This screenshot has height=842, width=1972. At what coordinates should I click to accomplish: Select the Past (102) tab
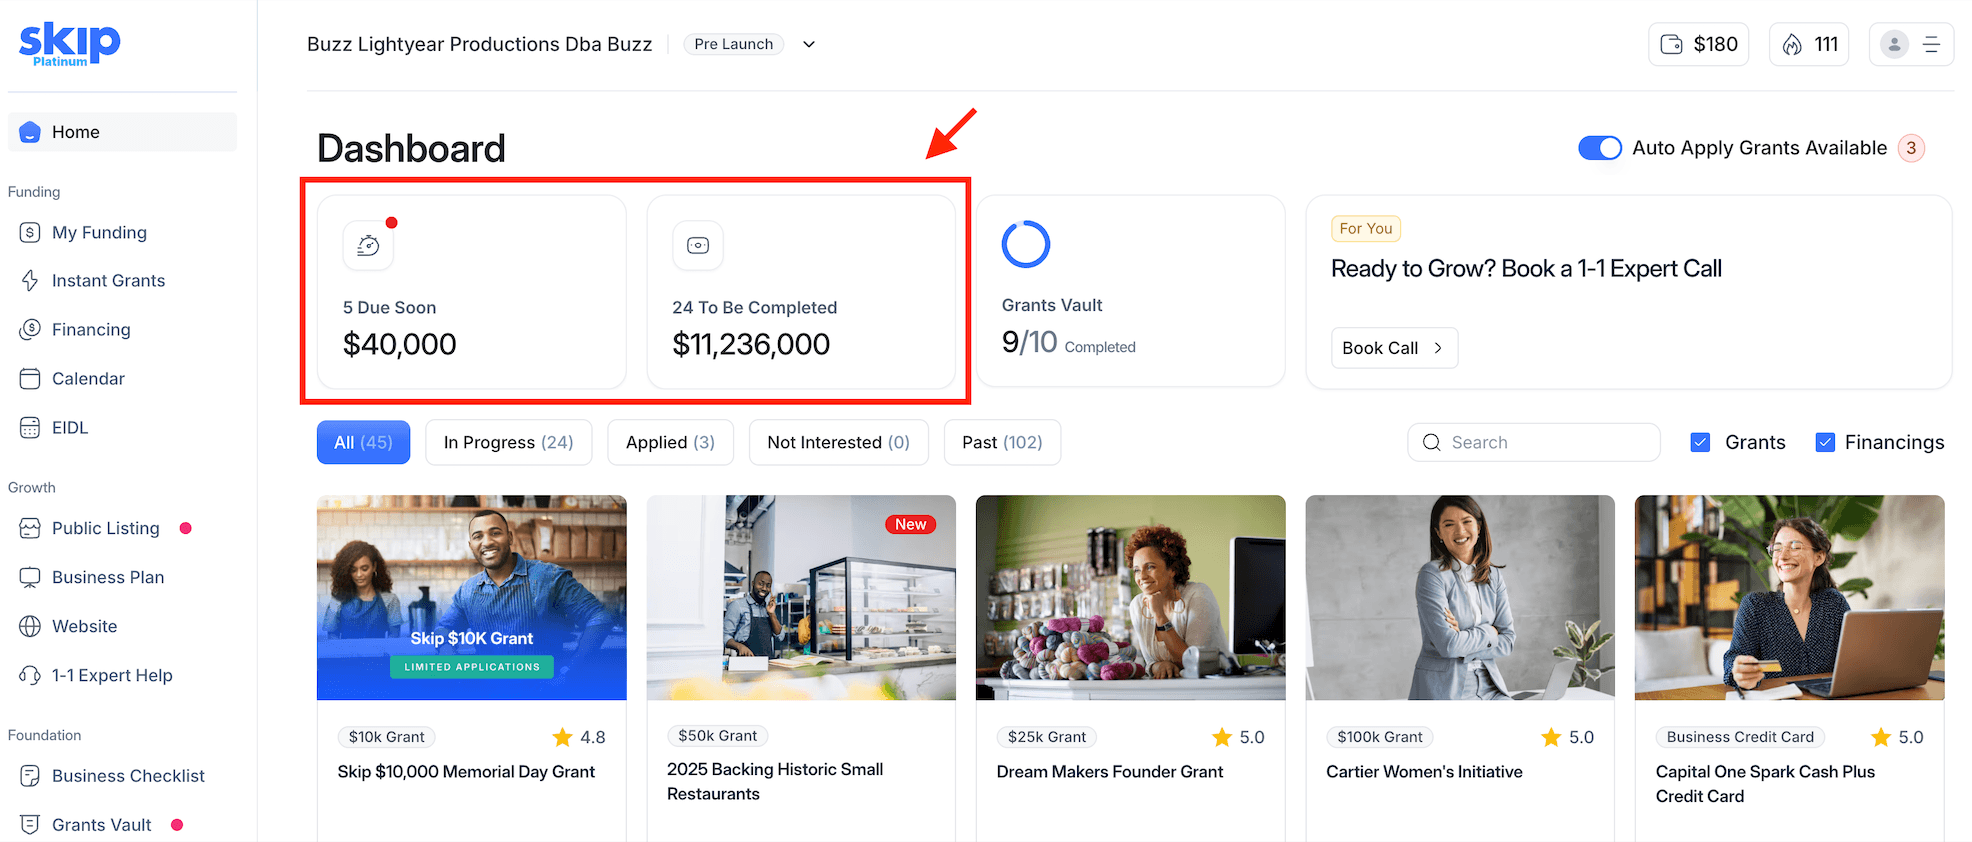click(1002, 442)
